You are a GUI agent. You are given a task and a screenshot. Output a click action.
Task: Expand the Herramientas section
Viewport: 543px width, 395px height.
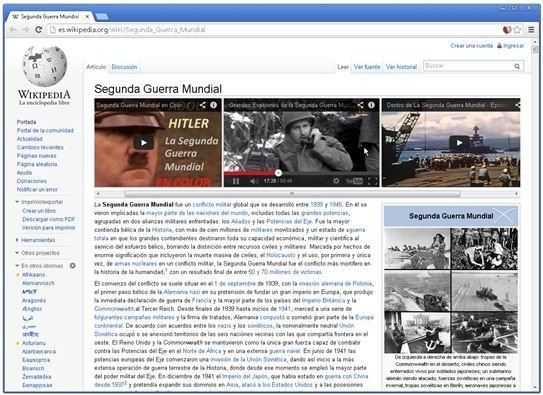[x=17, y=240]
